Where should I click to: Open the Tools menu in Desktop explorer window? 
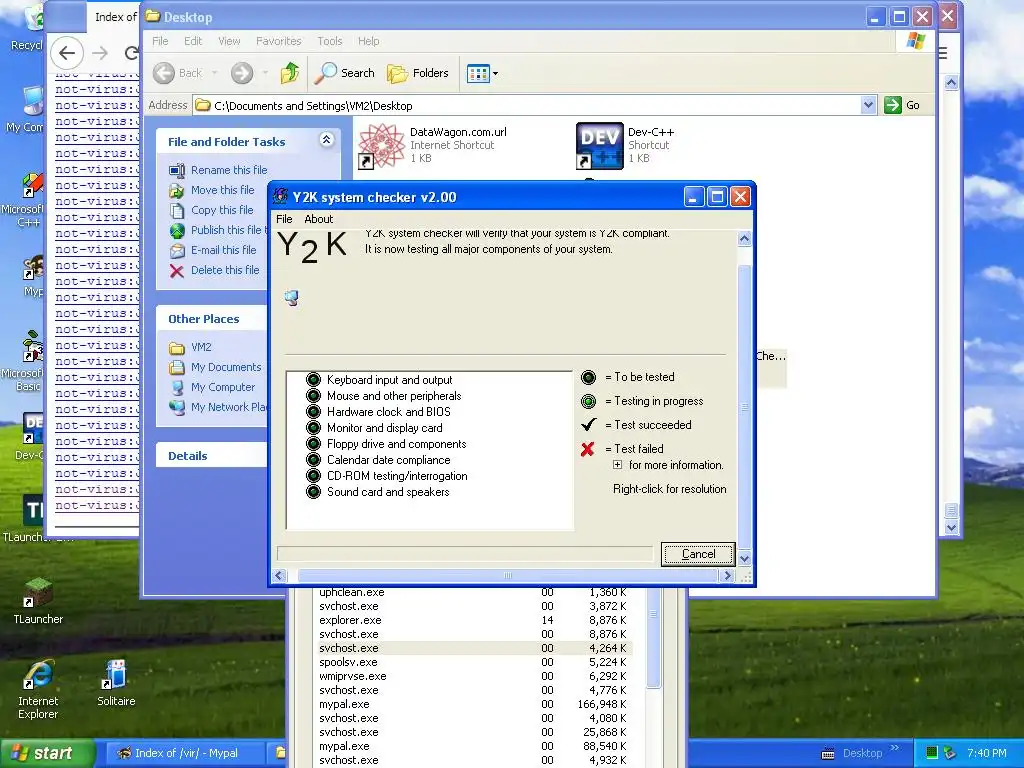330,41
